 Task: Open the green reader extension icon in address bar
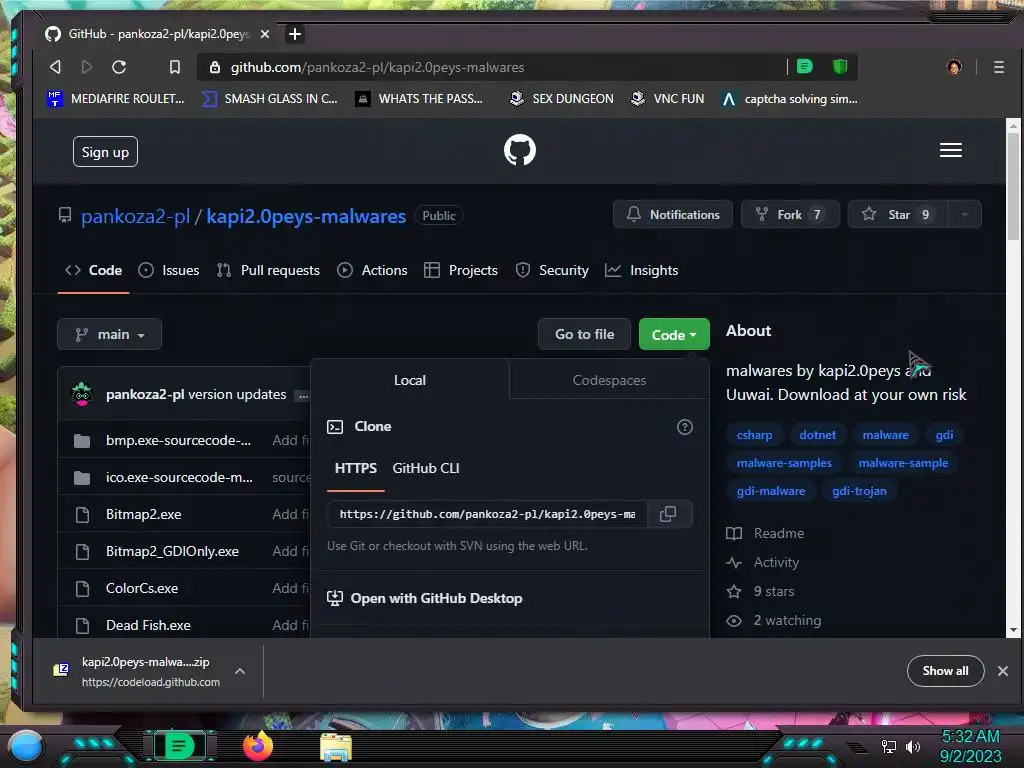tap(805, 67)
